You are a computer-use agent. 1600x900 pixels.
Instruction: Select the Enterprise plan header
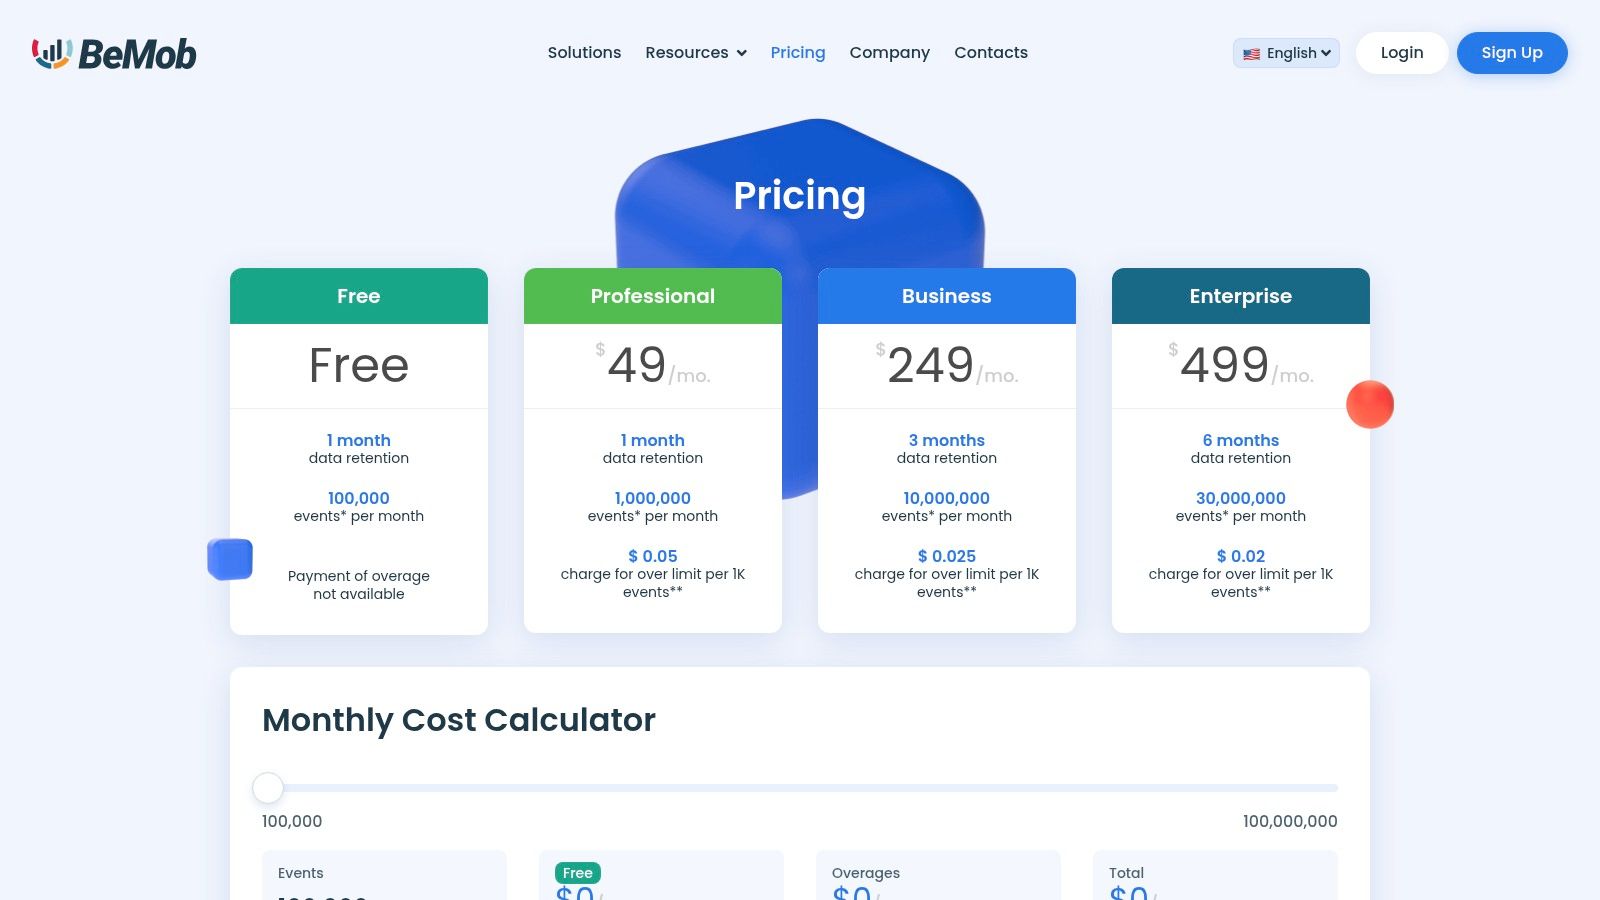click(1240, 295)
